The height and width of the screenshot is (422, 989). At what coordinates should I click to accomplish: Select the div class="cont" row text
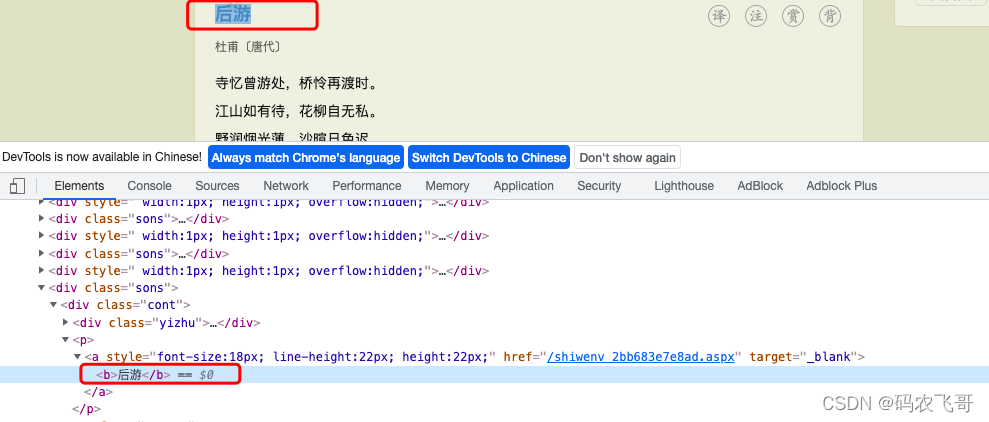(126, 305)
